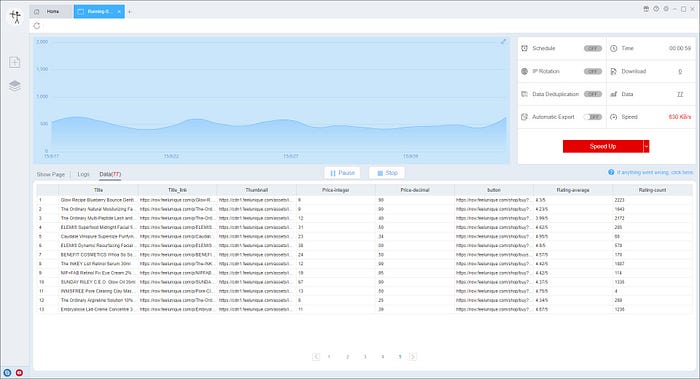Click the Data count value 77

680,94
